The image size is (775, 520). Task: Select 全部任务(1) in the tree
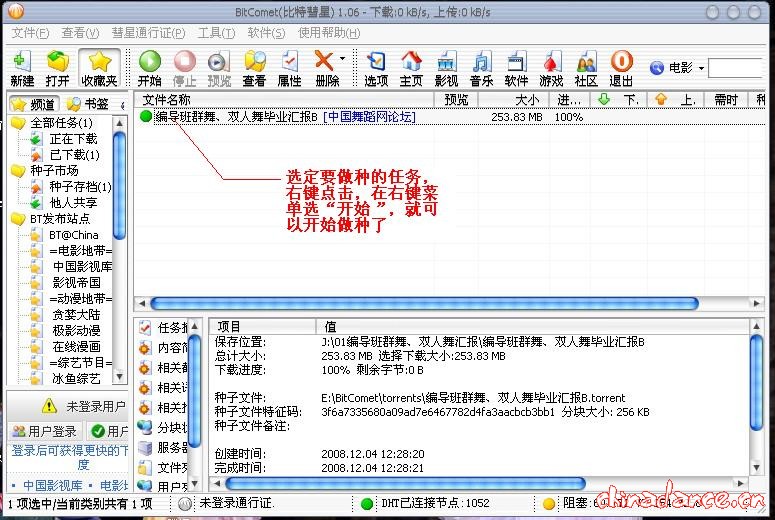[61, 123]
